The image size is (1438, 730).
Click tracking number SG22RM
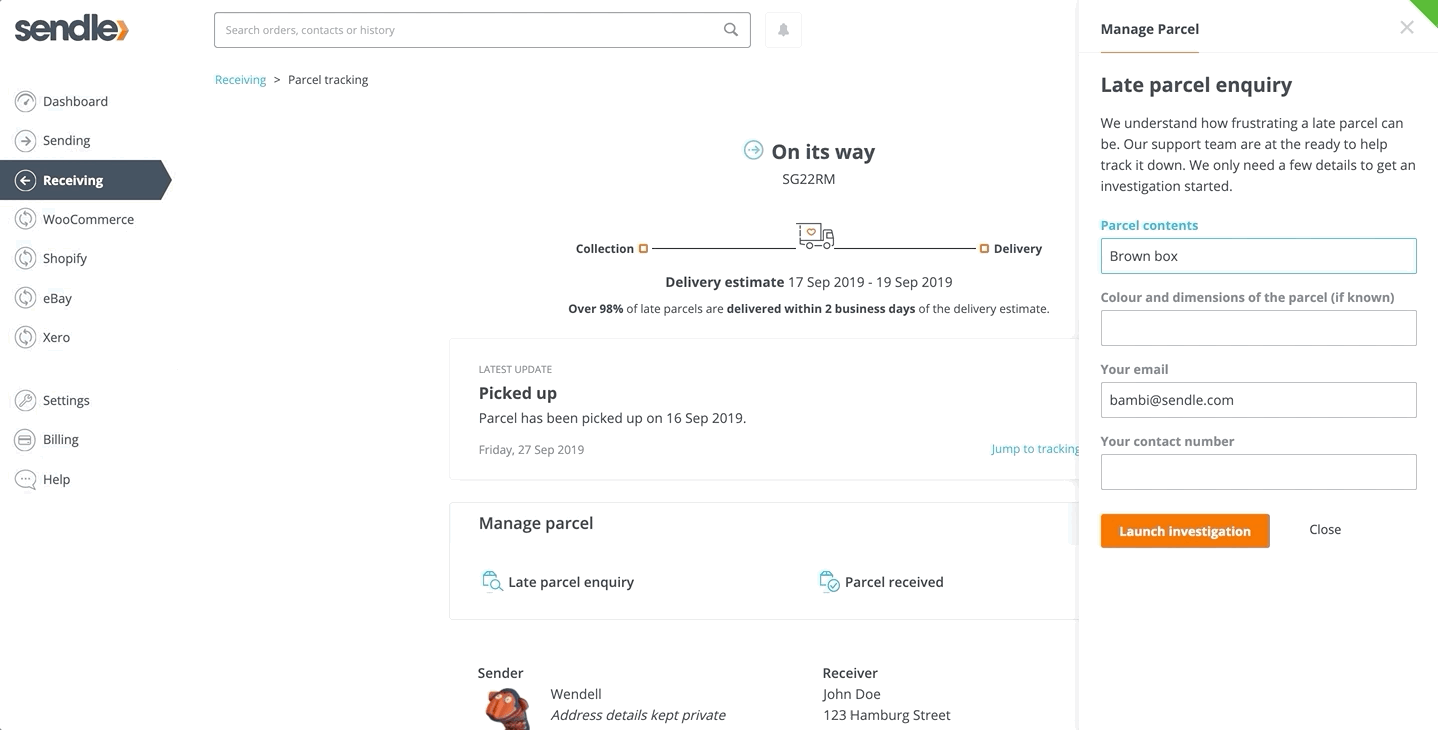pos(808,180)
